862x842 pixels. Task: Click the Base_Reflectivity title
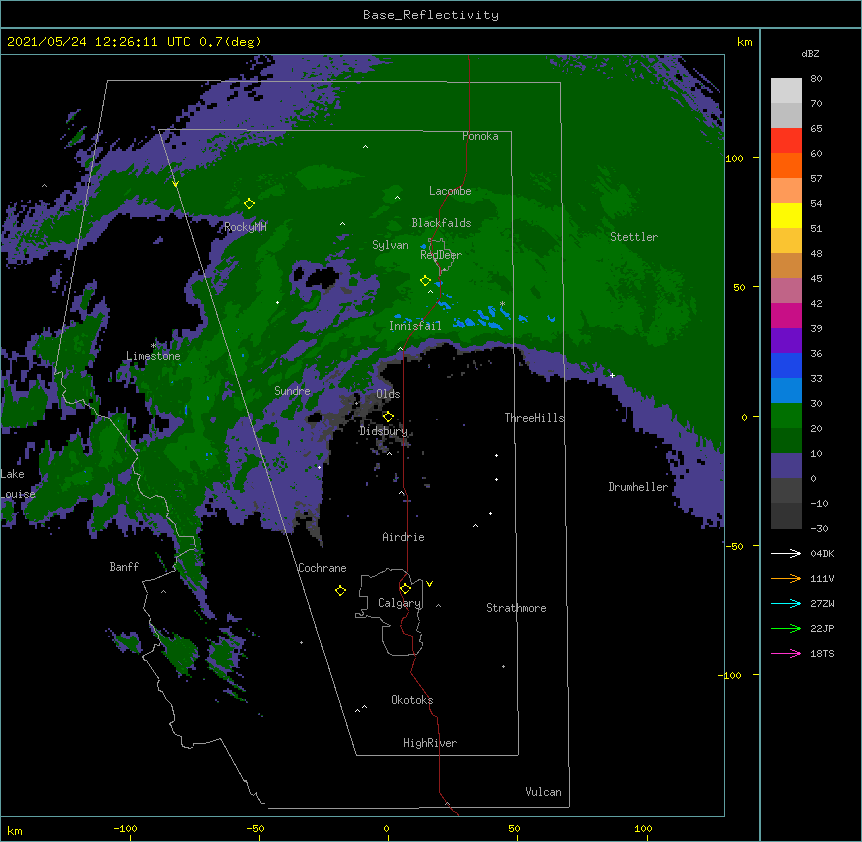(x=431, y=15)
